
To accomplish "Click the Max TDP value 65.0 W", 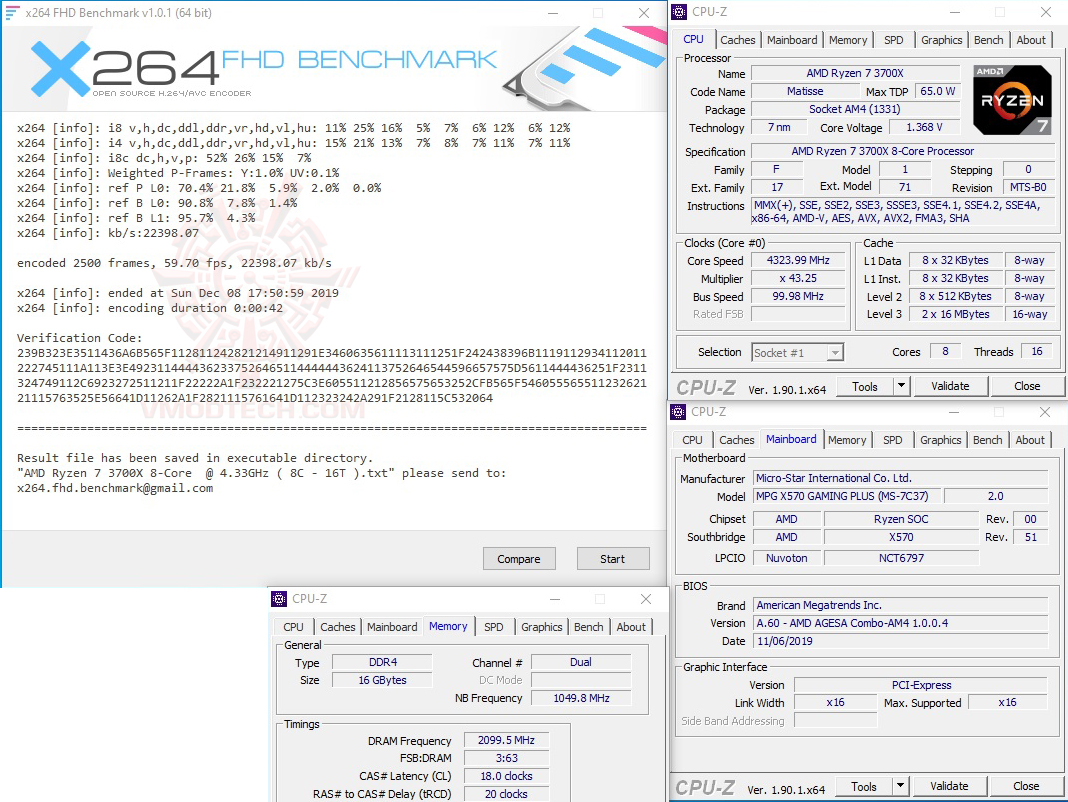I will (937, 91).
